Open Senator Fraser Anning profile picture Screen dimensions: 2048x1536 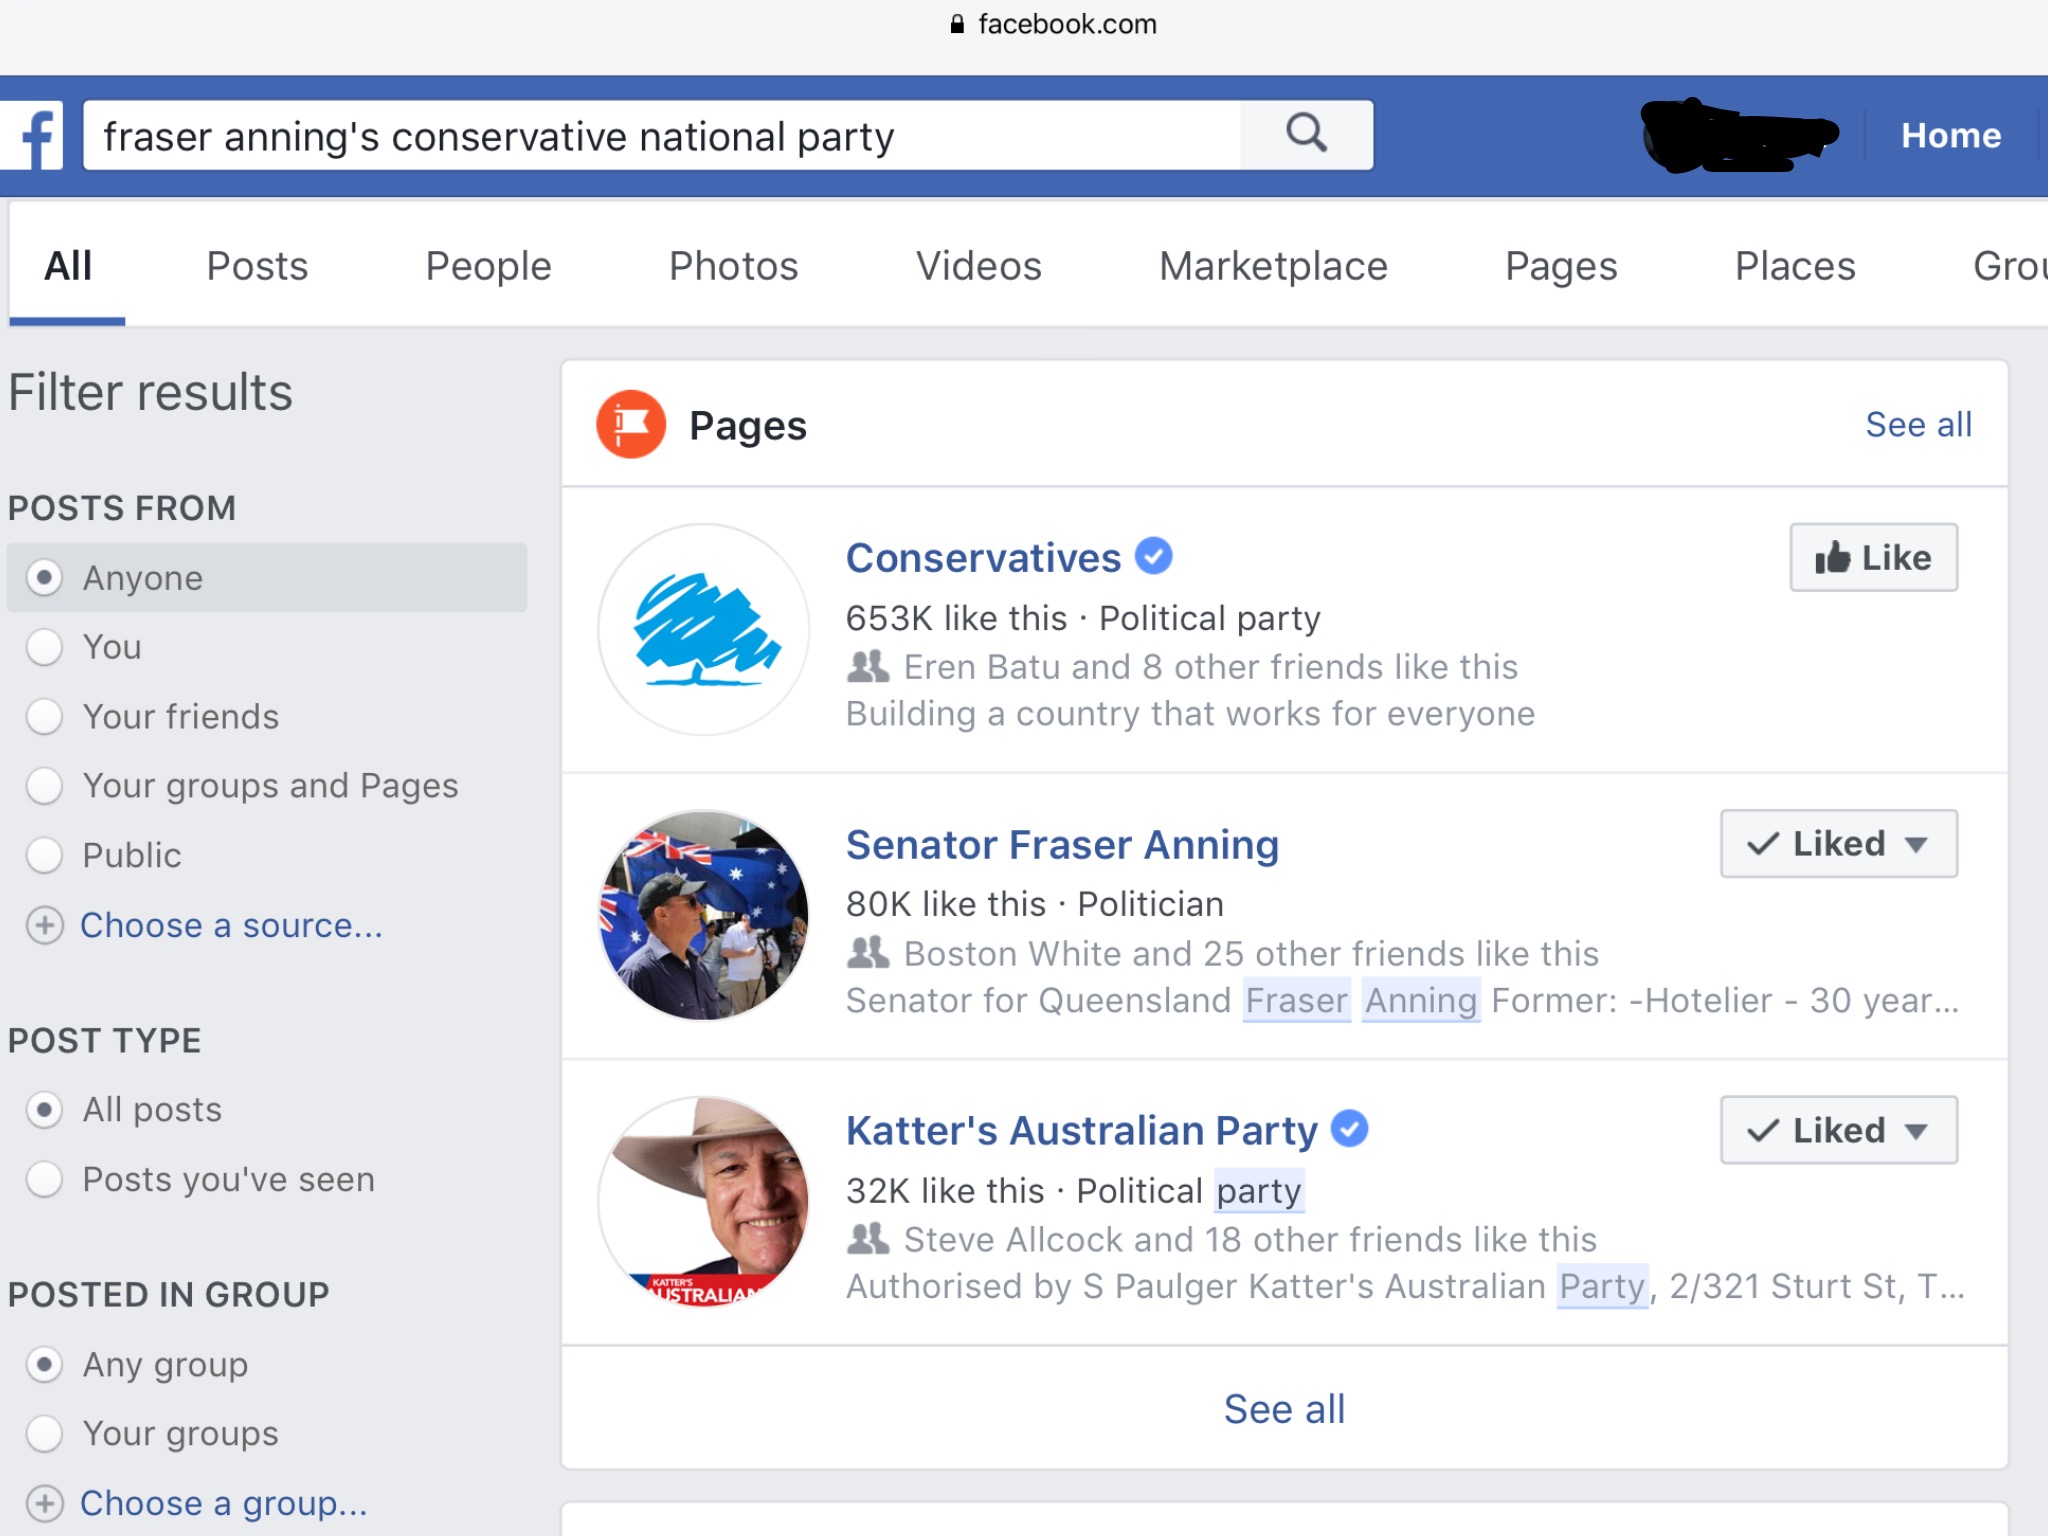[x=703, y=916]
